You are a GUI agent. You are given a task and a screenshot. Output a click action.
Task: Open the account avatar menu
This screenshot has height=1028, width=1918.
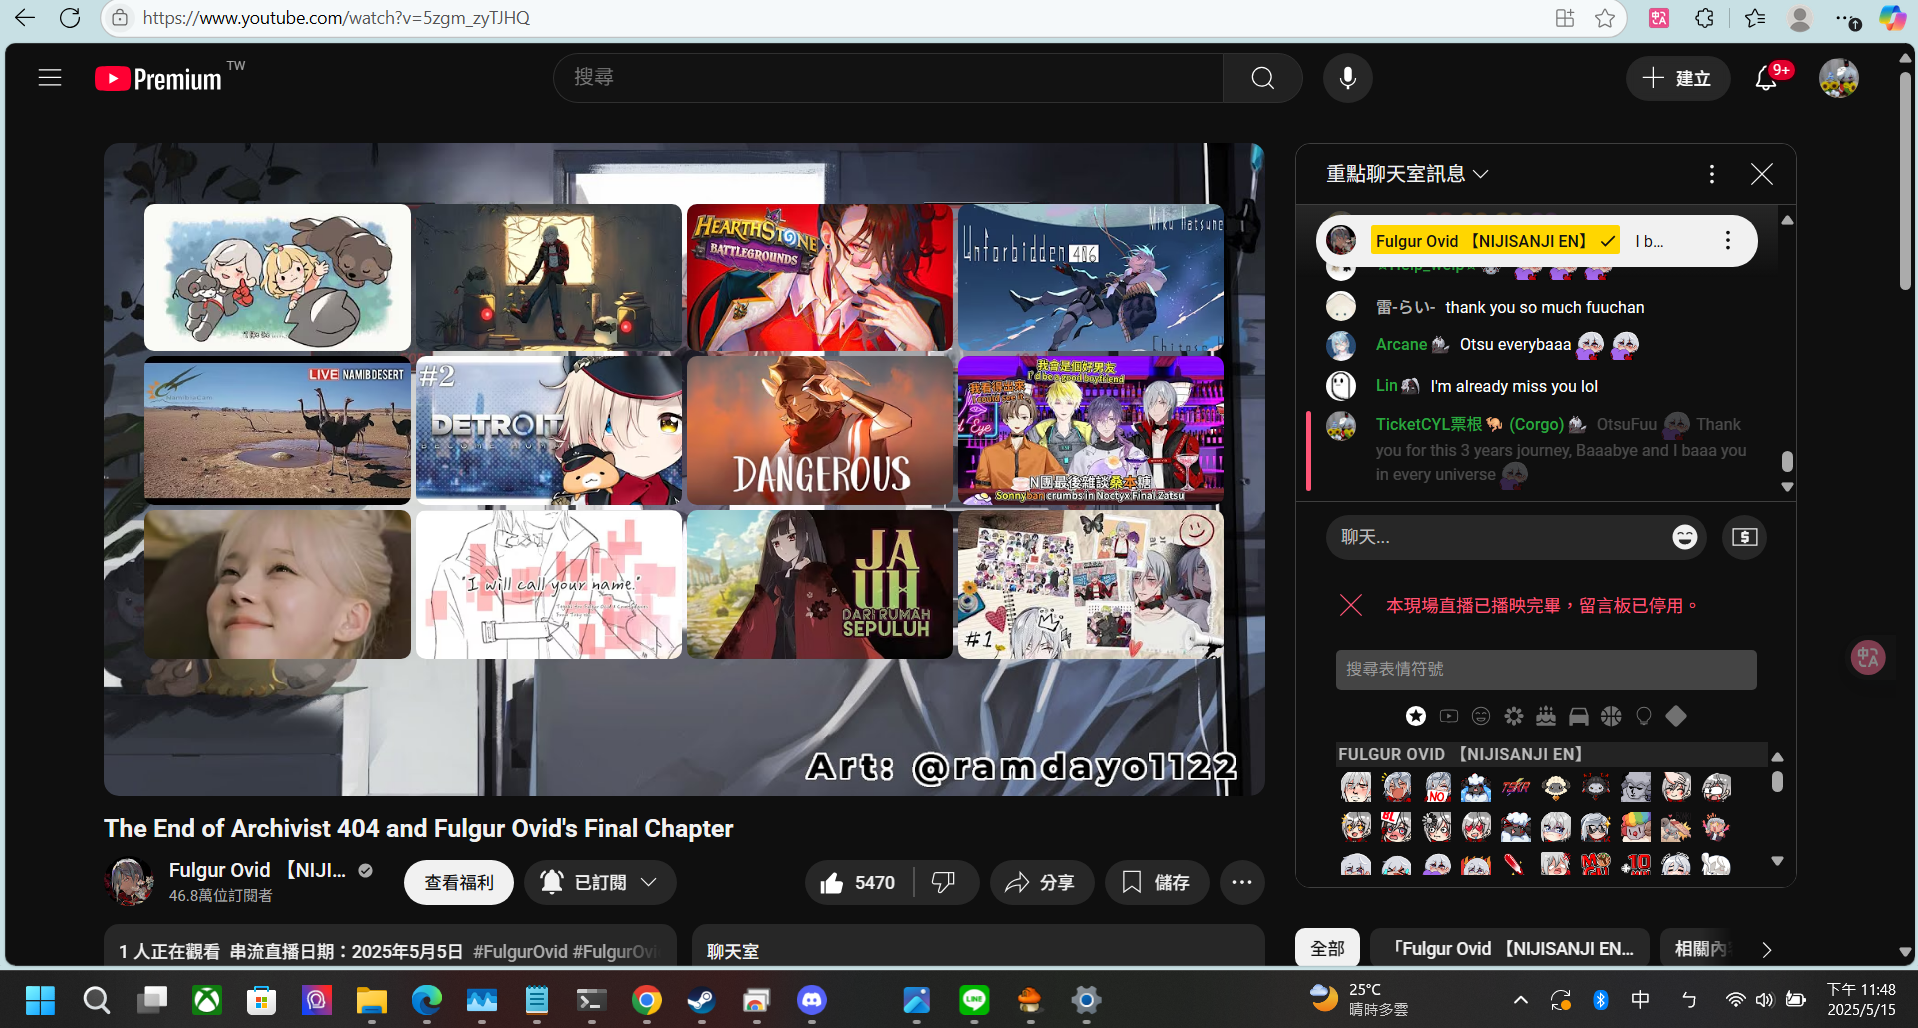pos(1838,78)
